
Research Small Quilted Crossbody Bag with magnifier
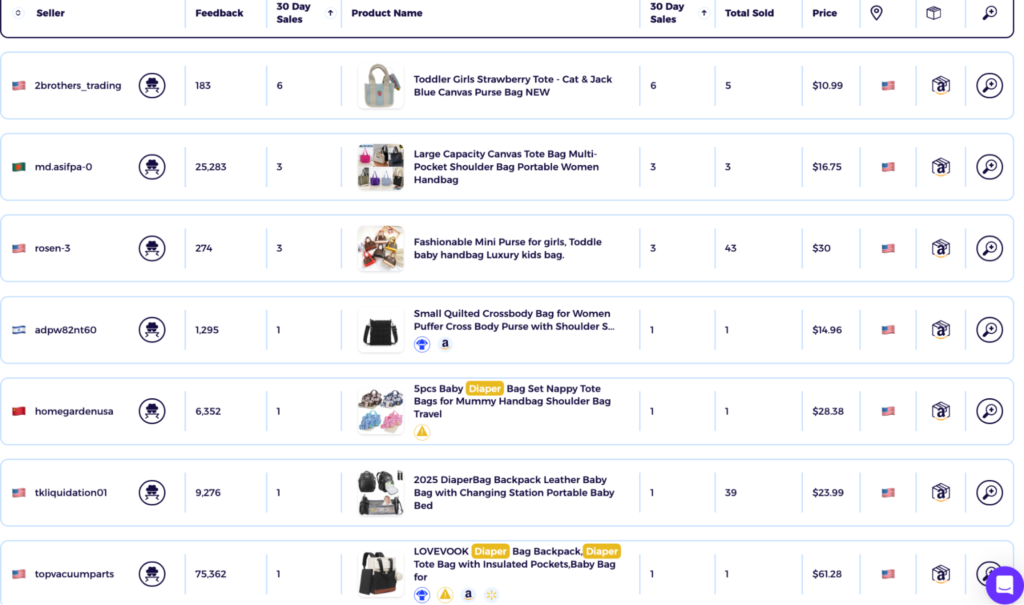point(989,330)
